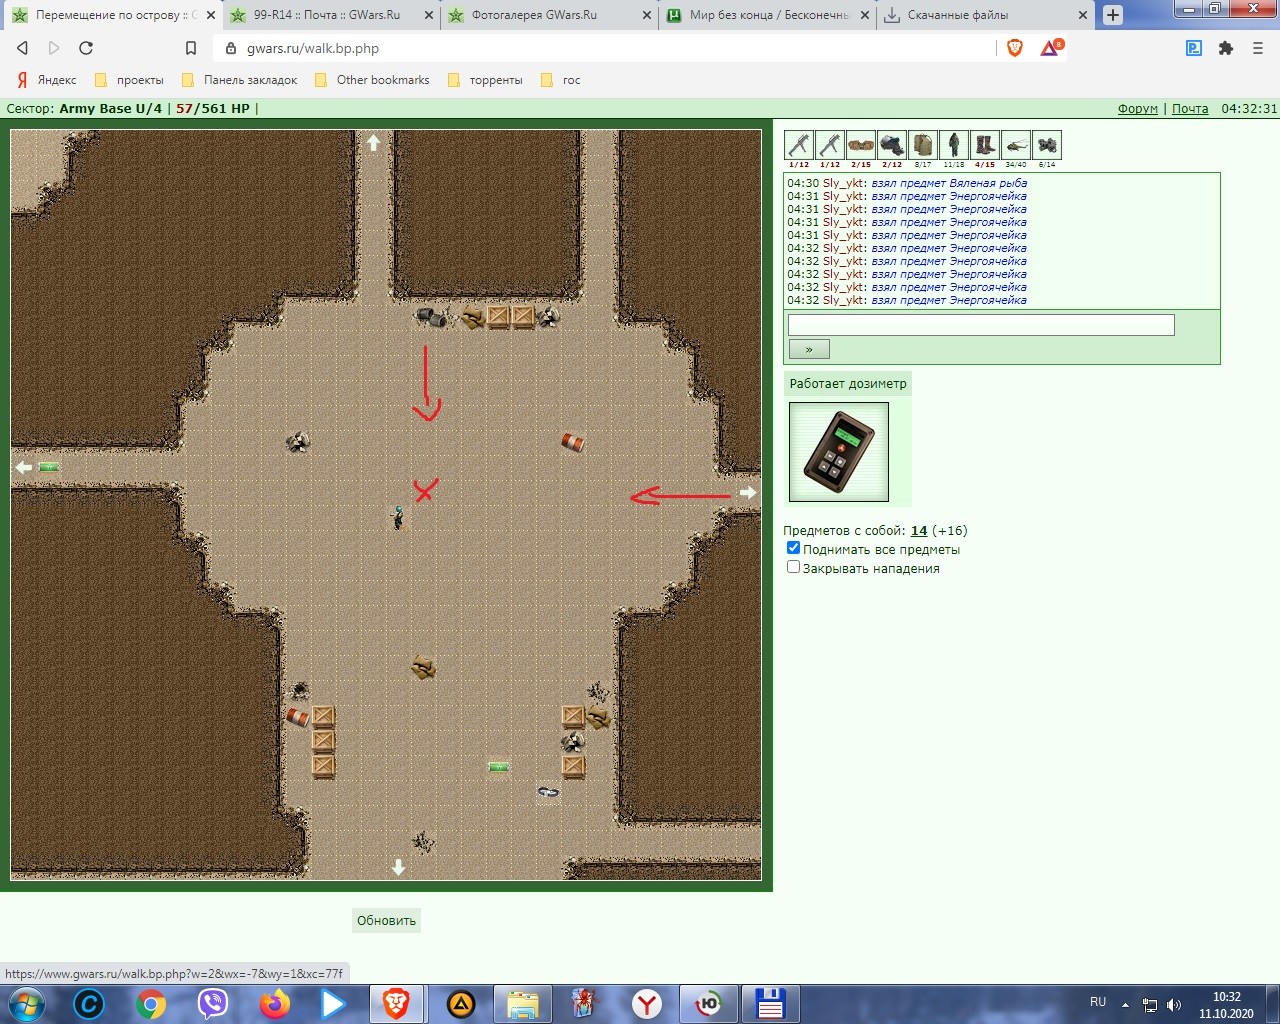Open Viber from taskbar

pyautogui.click(x=213, y=1004)
